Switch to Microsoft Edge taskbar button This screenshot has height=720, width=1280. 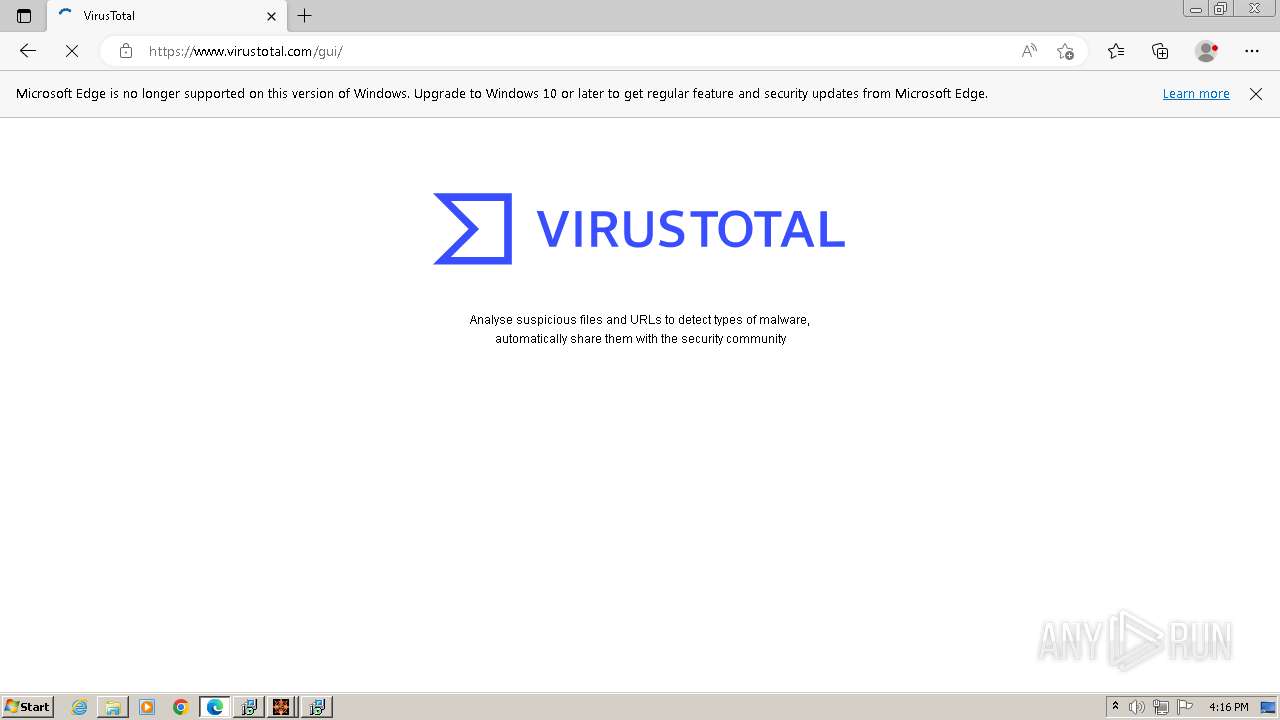coord(215,707)
